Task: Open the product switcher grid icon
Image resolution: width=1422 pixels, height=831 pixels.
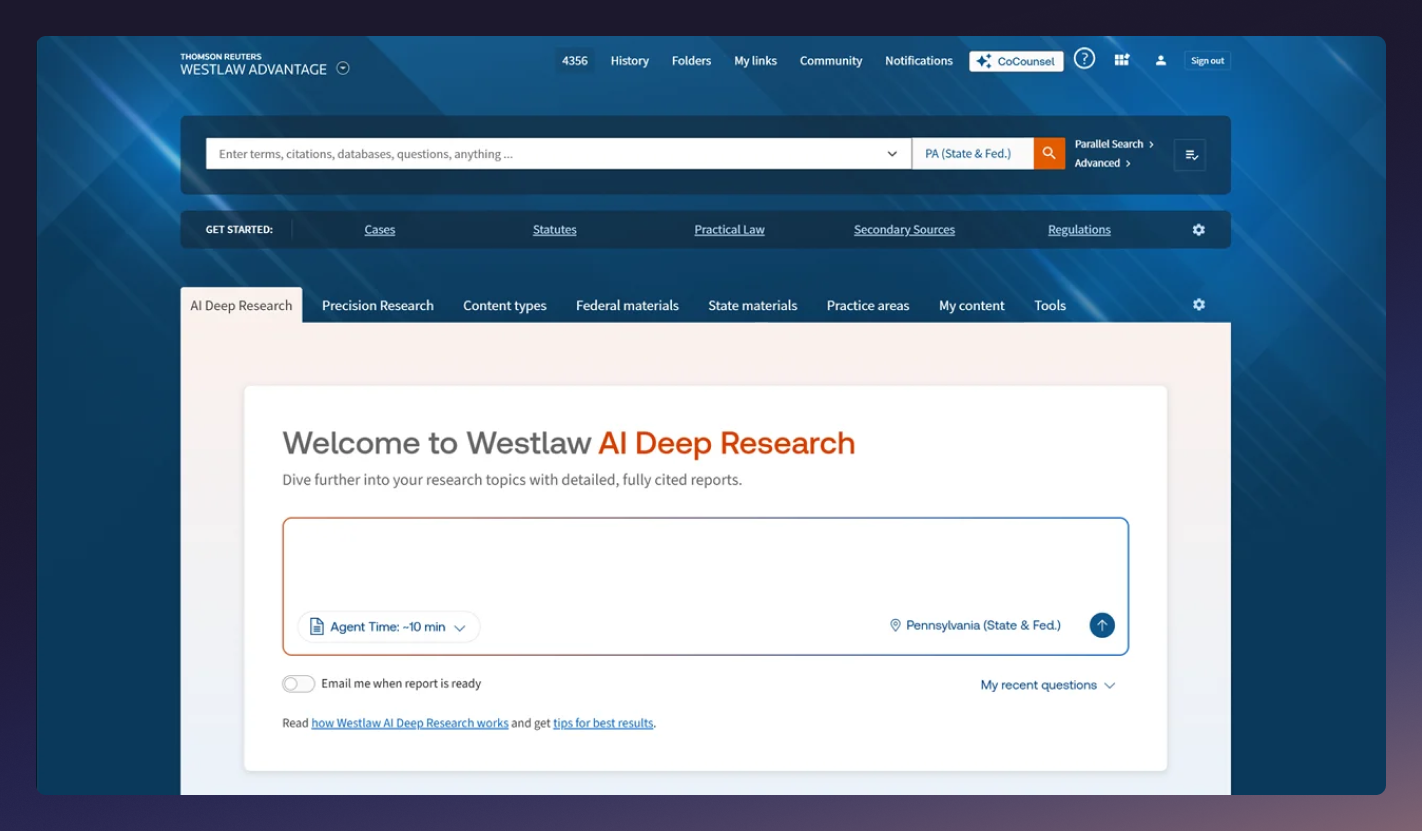Action: 1122,60
